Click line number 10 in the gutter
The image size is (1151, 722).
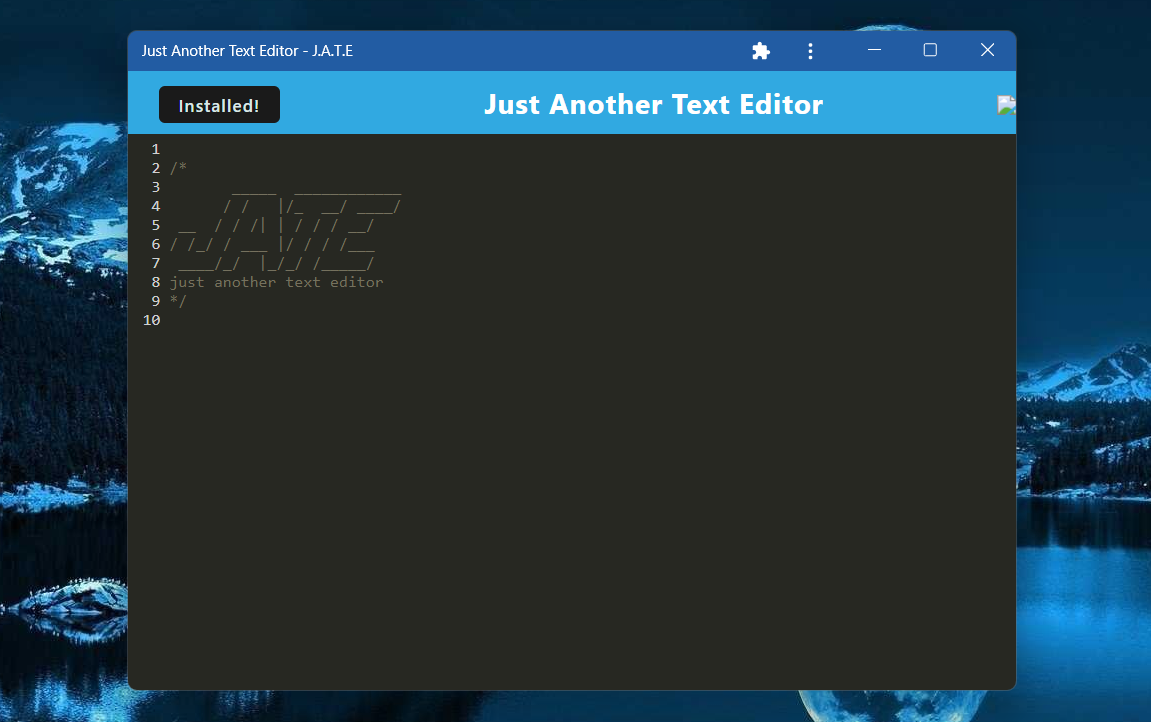pos(151,320)
